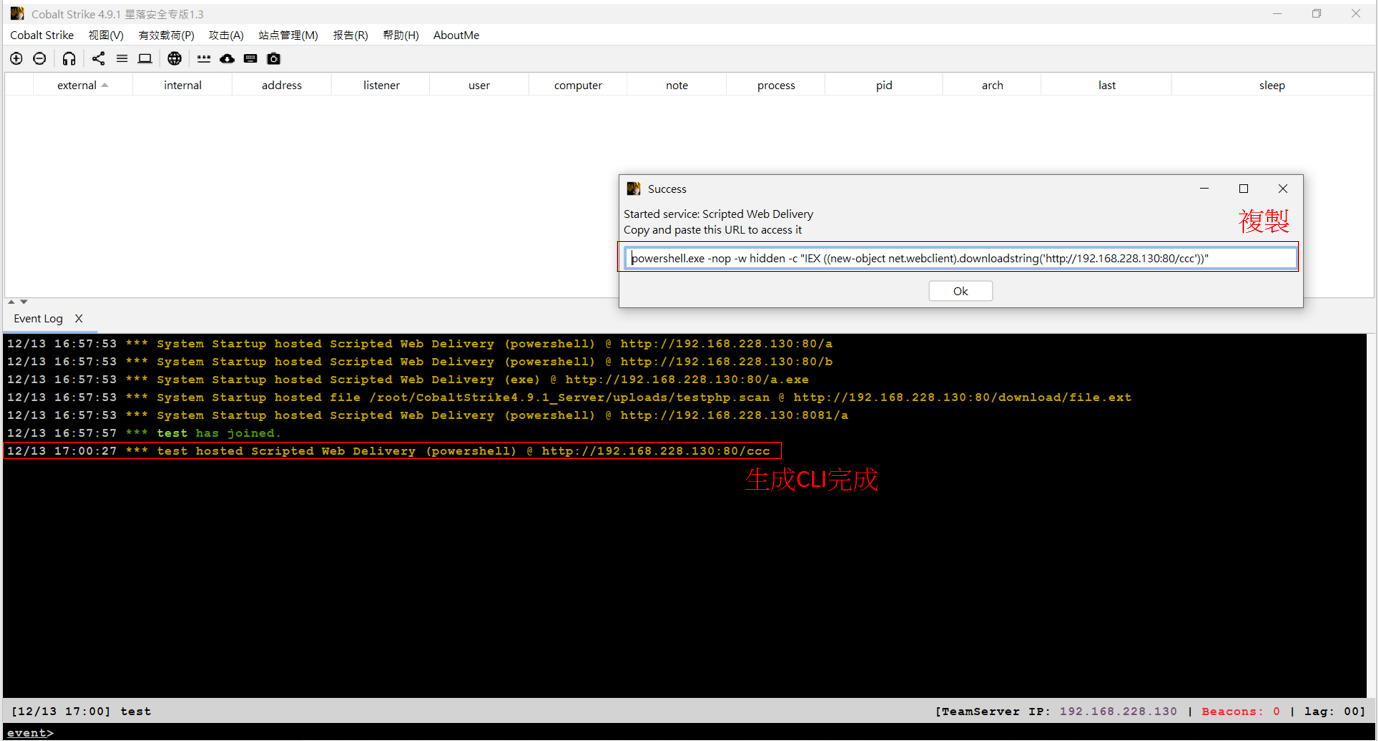Open the Cobalt Strike menu
The width and height of the screenshot is (1378, 741).
tap(42, 35)
